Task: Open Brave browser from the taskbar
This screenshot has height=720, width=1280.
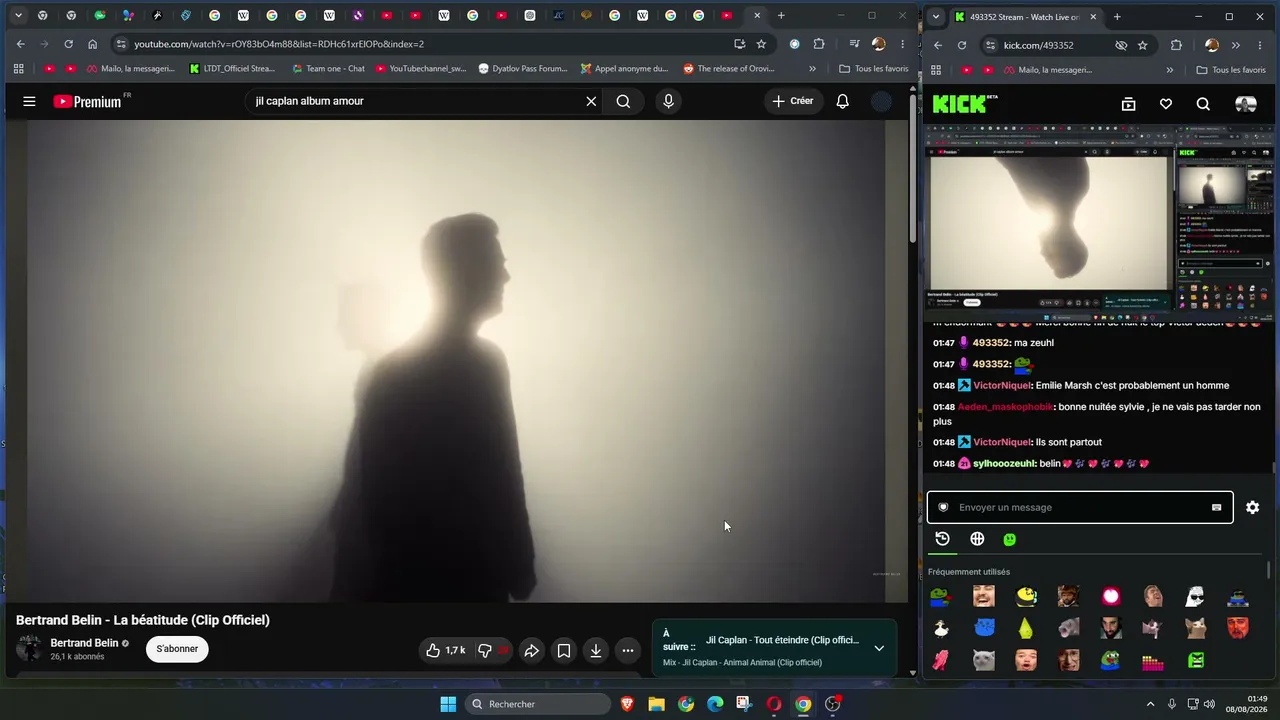Action: tap(627, 704)
